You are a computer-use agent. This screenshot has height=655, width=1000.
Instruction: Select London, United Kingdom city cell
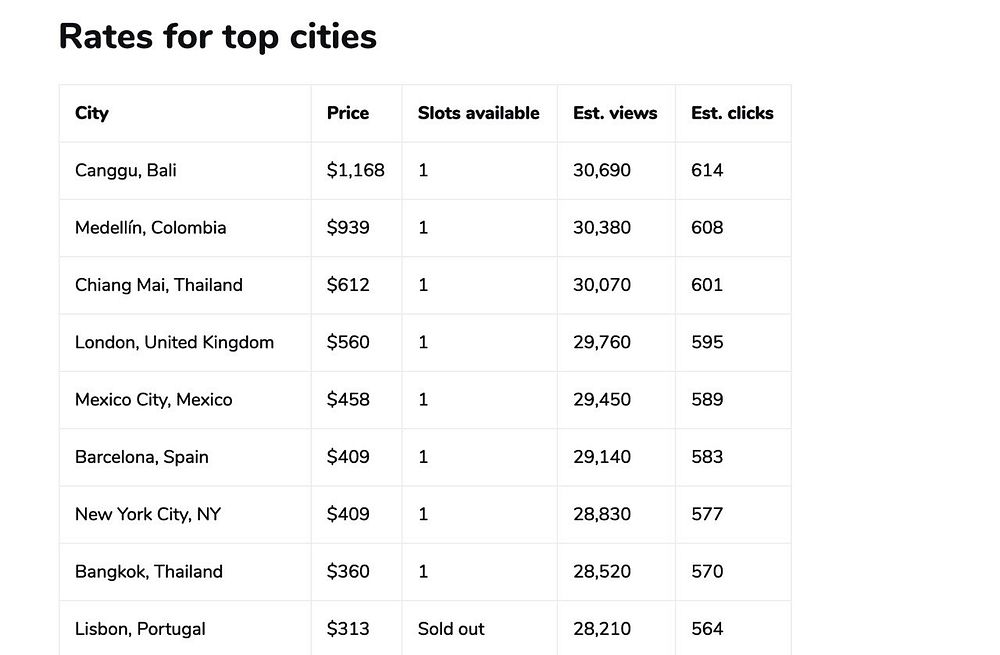pyautogui.click(x=174, y=342)
